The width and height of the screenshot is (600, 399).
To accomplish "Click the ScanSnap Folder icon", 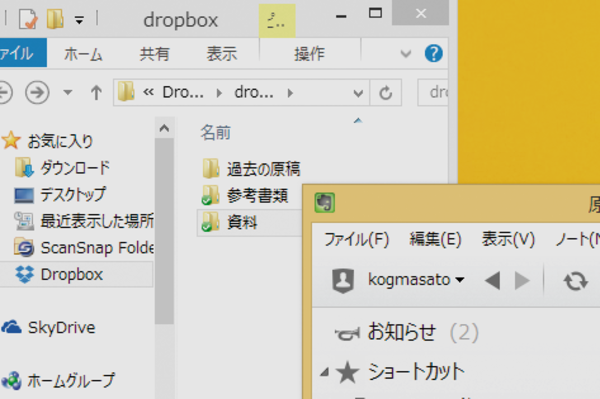I will (x=24, y=247).
